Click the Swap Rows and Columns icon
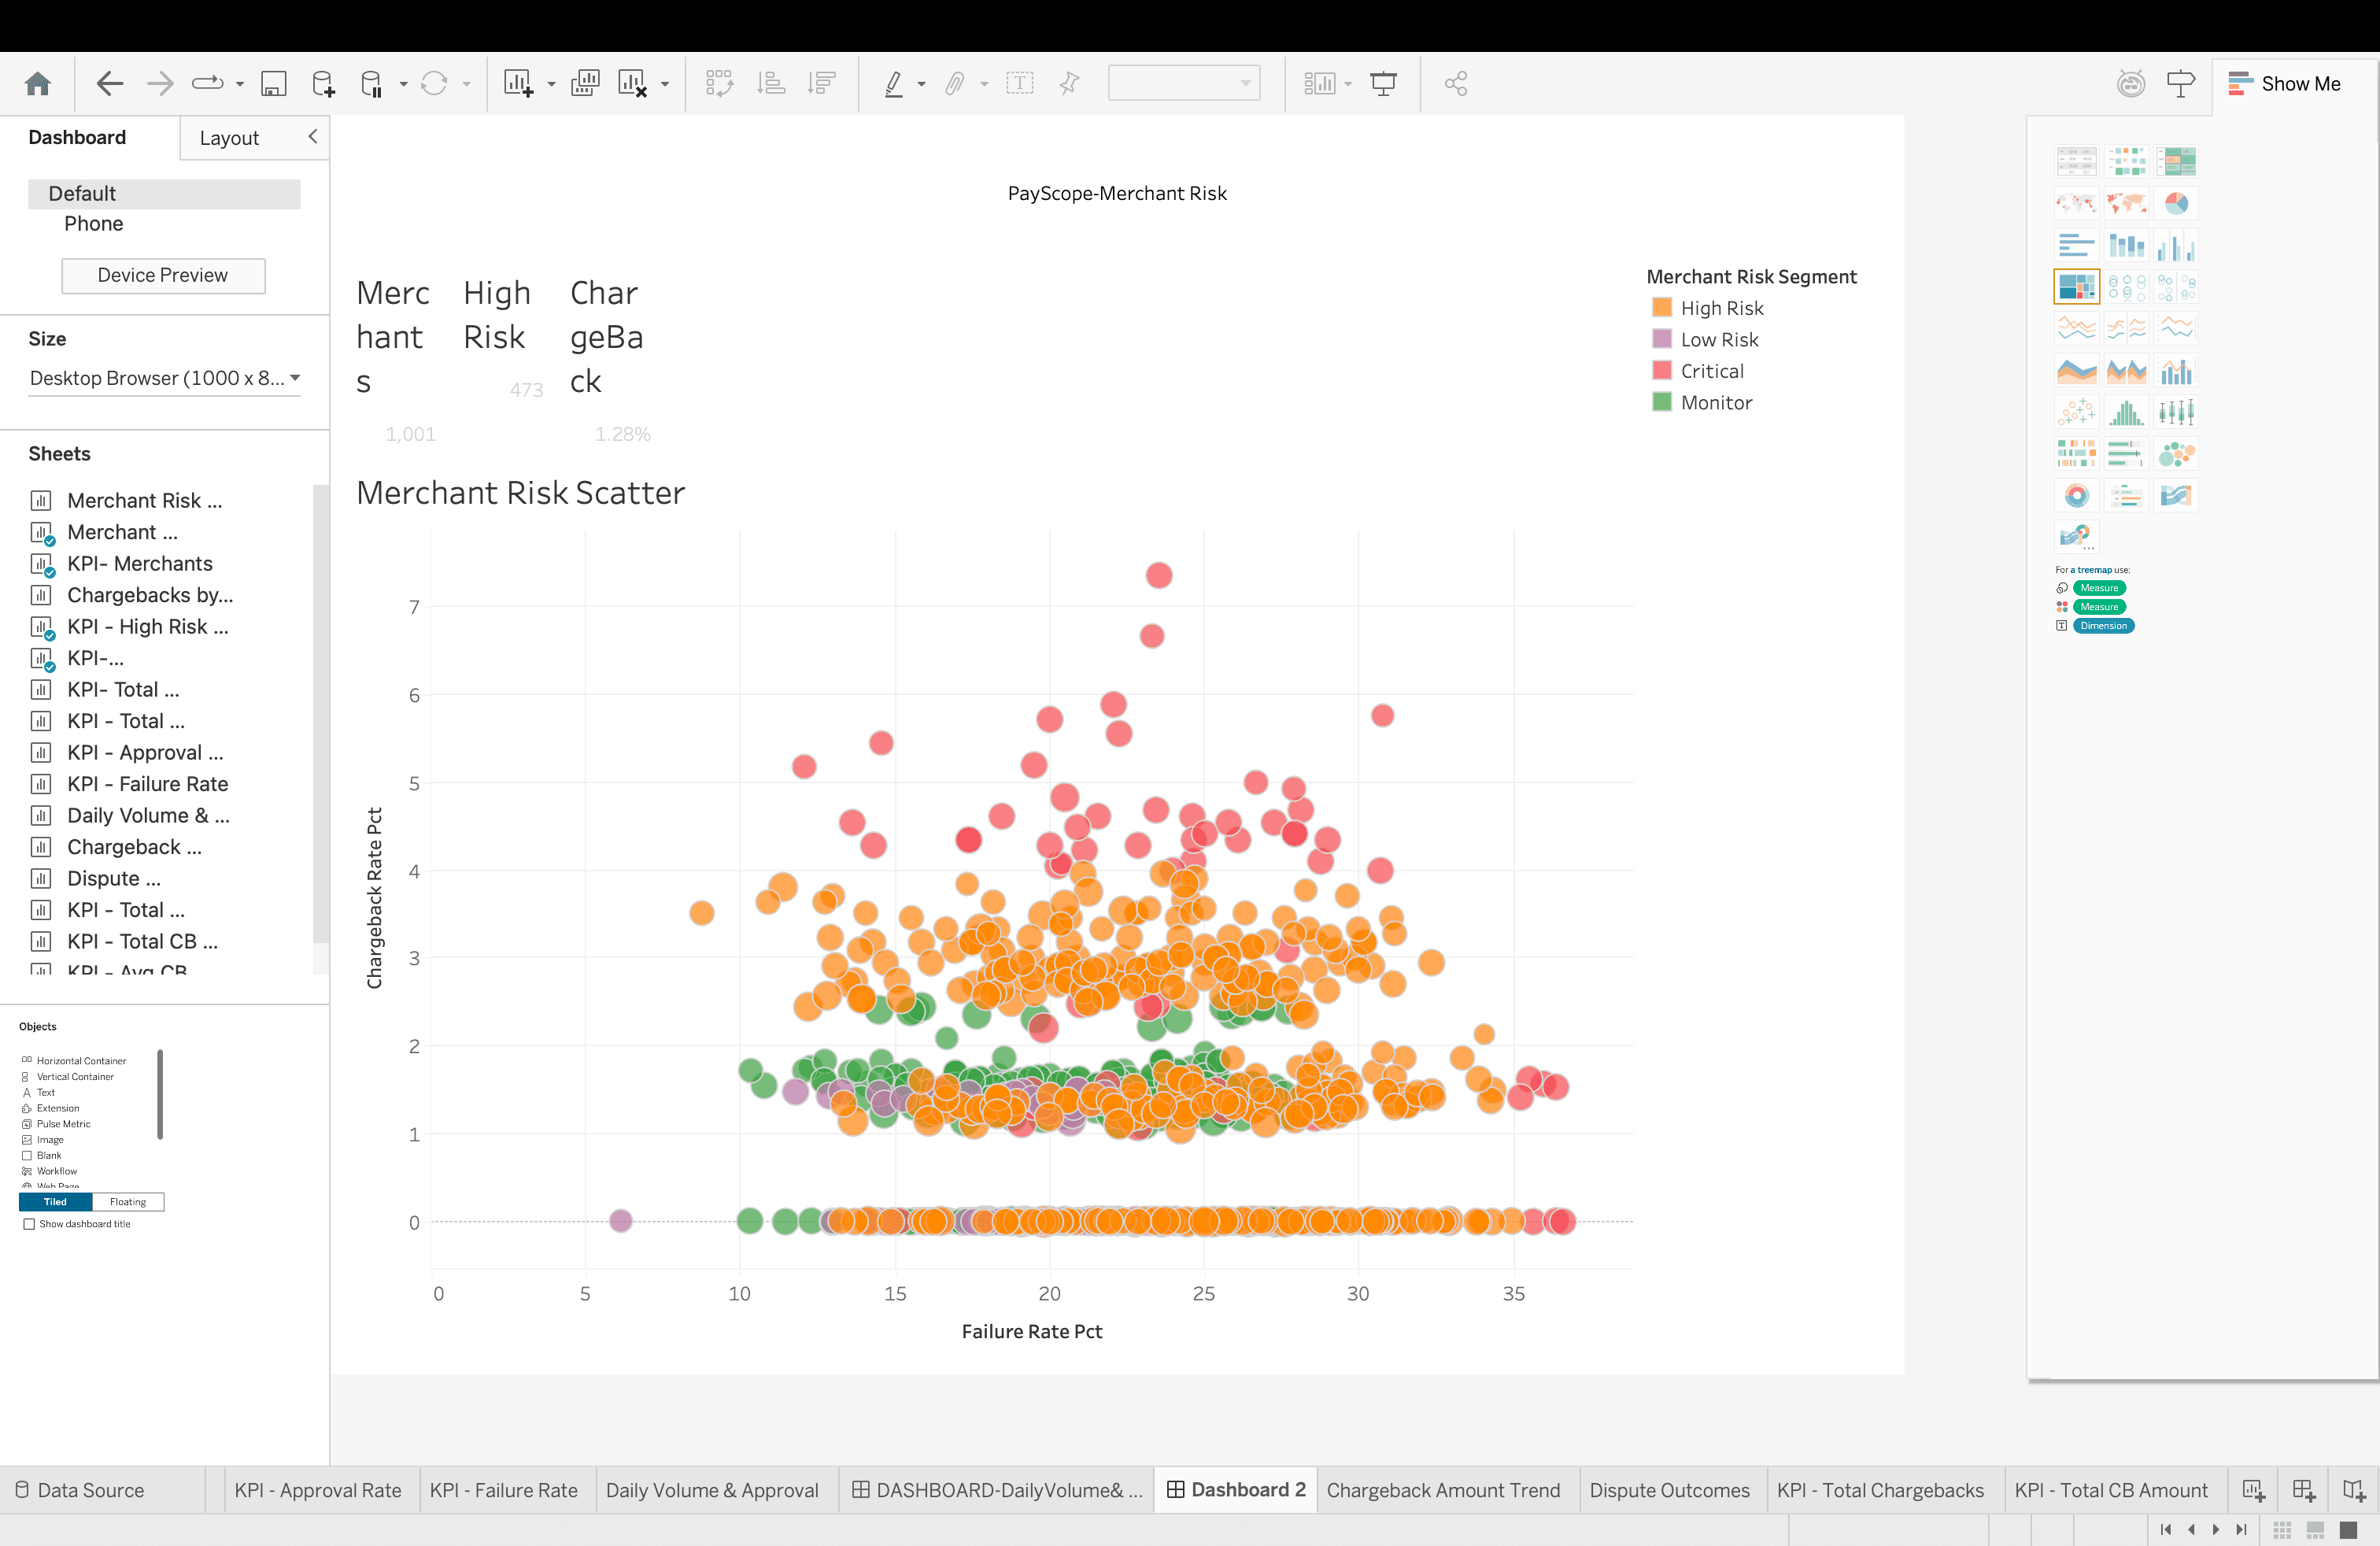This screenshot has height=1546, width=2380. pos(719,84)
